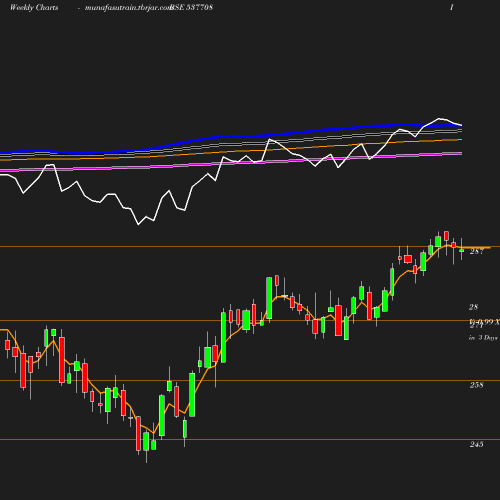Click the '28' label above the overlapping price text
Screen dimensions: 500x500
[474, 307]
